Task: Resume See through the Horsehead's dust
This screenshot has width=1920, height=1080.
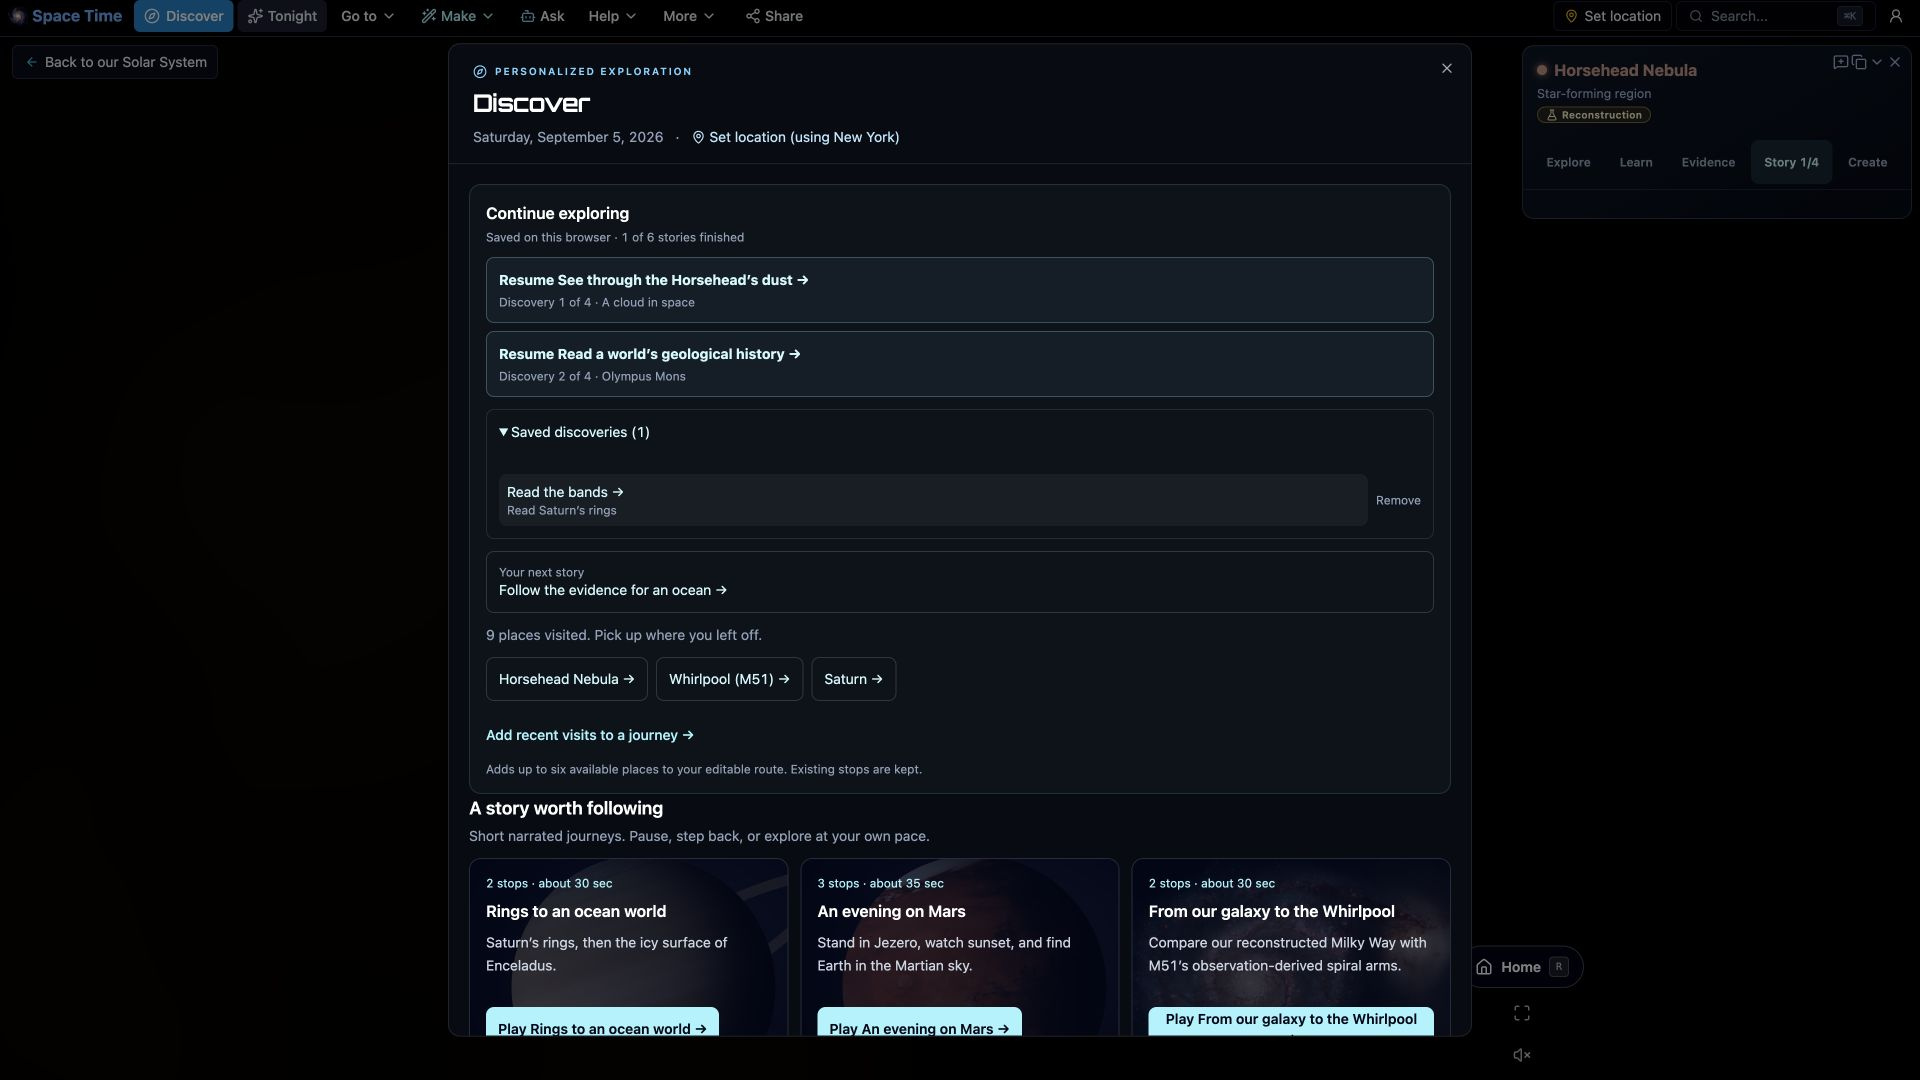Action: [x=959, y=290]
